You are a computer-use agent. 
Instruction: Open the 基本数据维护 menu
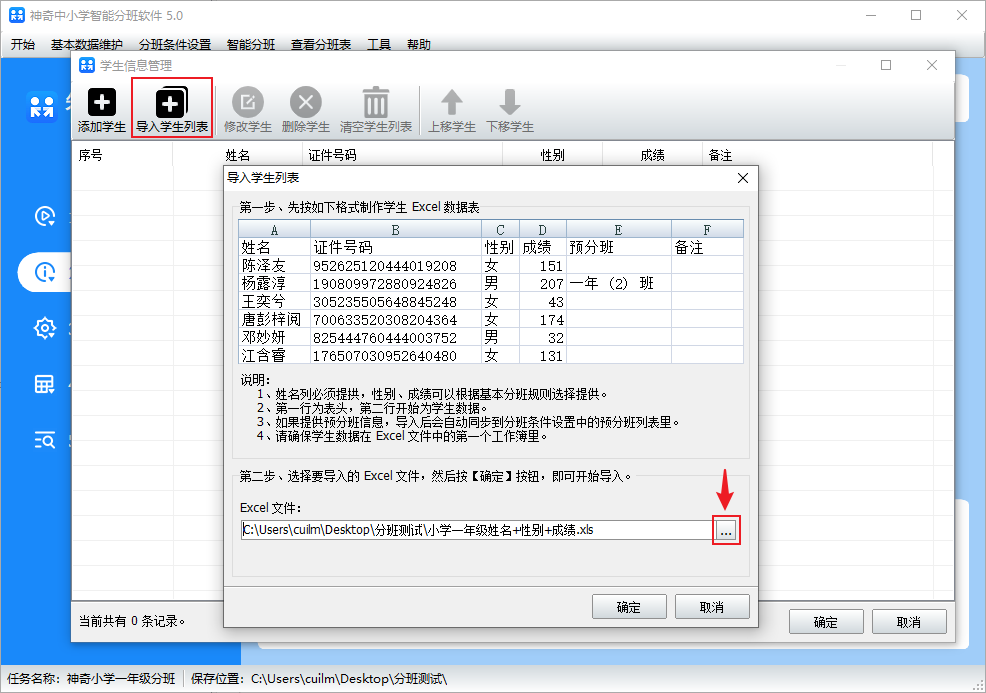(x=86, y=45)
